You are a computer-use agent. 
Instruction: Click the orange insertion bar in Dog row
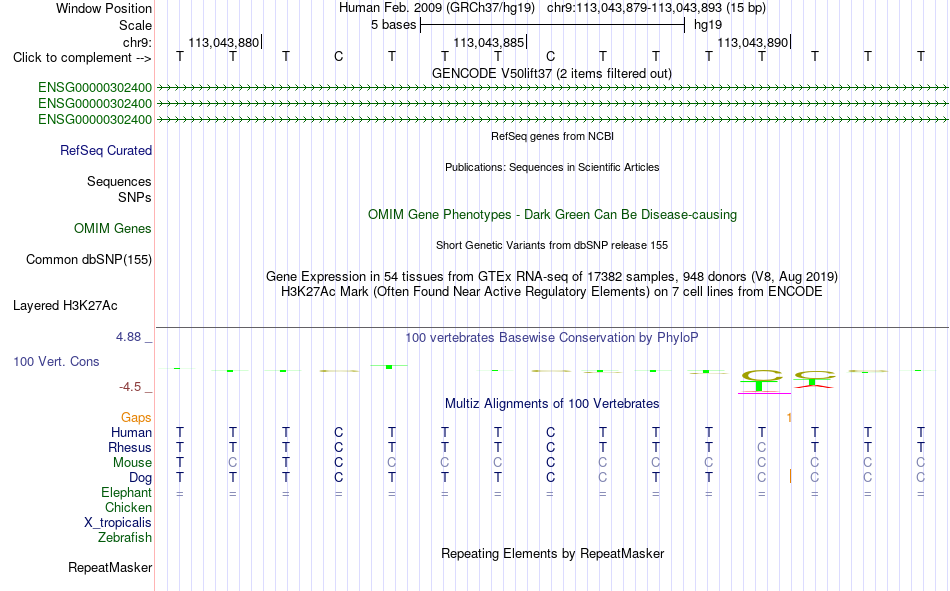click(x=790, y=476)
